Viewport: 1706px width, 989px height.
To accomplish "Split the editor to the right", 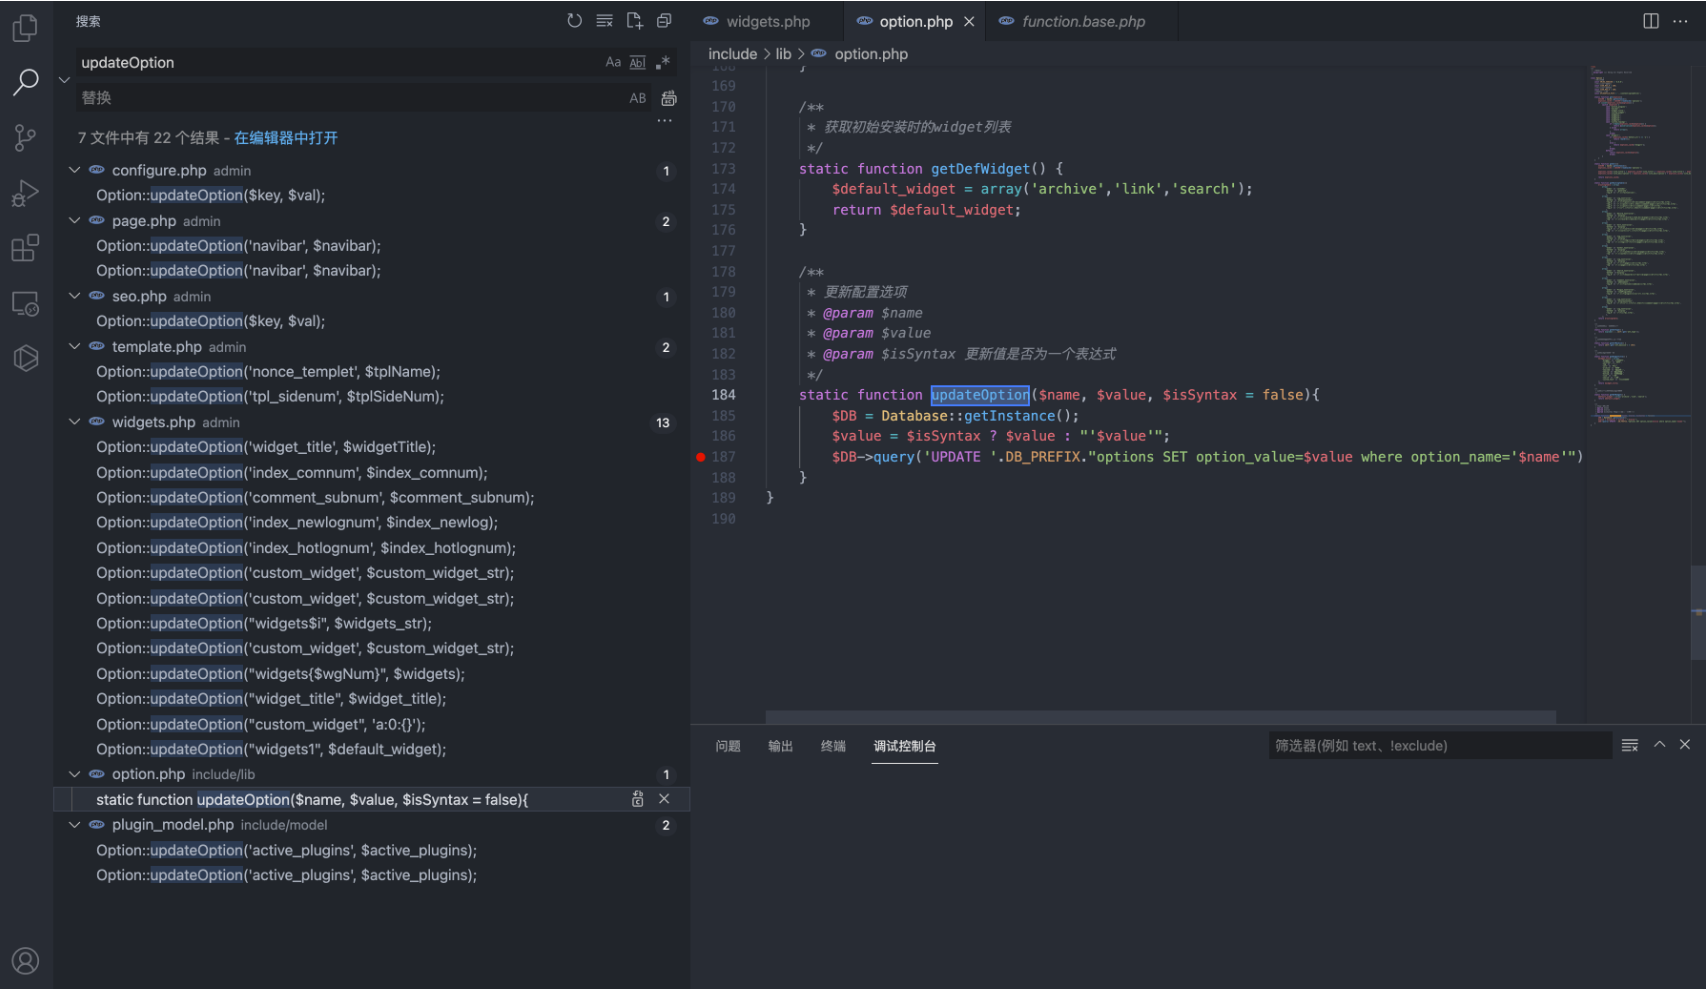I will (1650, 21).
